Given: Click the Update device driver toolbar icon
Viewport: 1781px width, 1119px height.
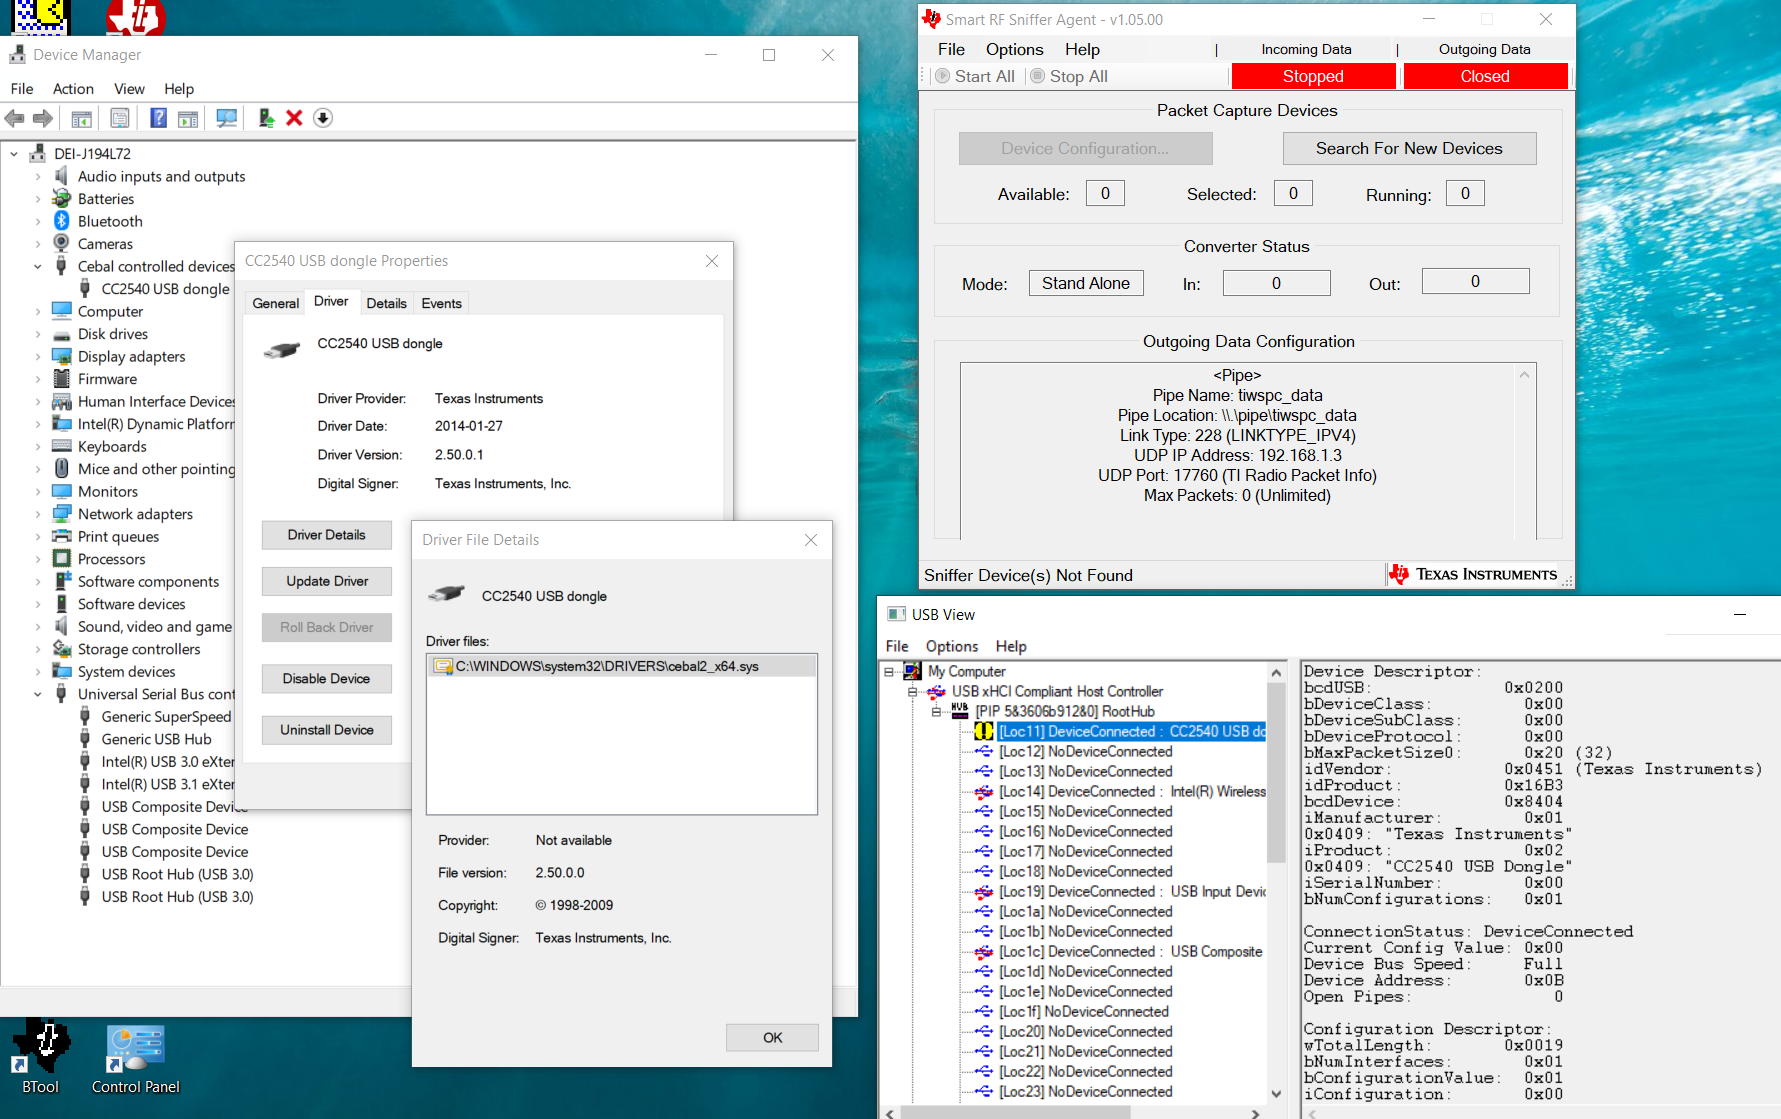Looking at the screenshot, I should point(266,118).
